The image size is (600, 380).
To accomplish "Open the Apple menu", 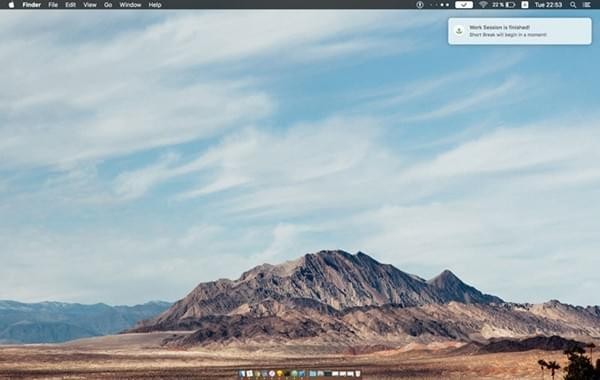I will [x=11, y=5].
